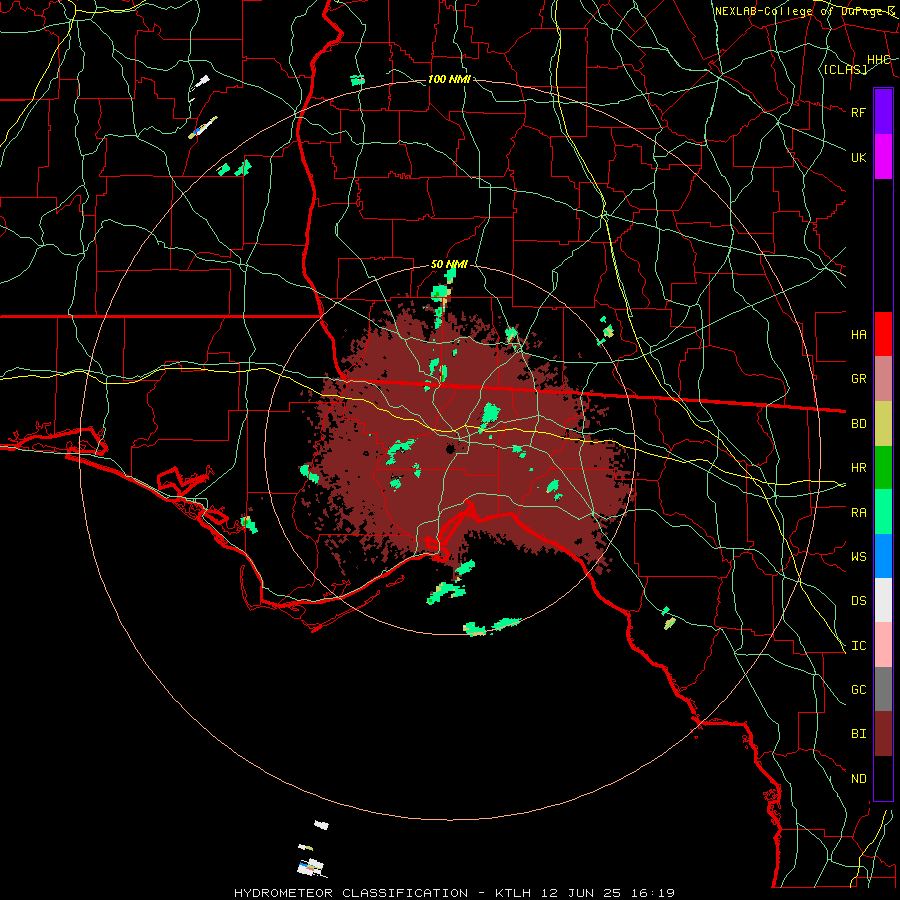This screenshot has height=900, width=900.
Task: Click the mint green RA legend swatch
Action: (x=883, y=512)
